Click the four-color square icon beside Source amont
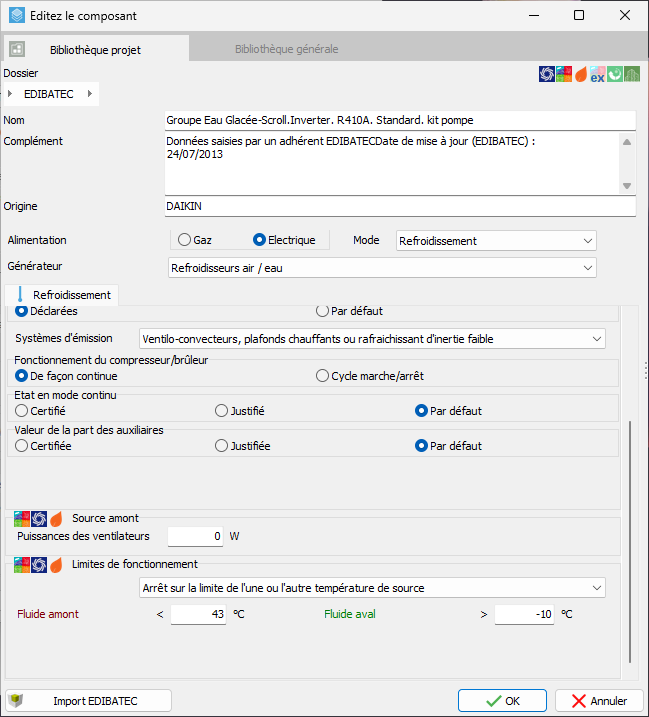This screenshot has height=717, width=649. pos(21,519)
